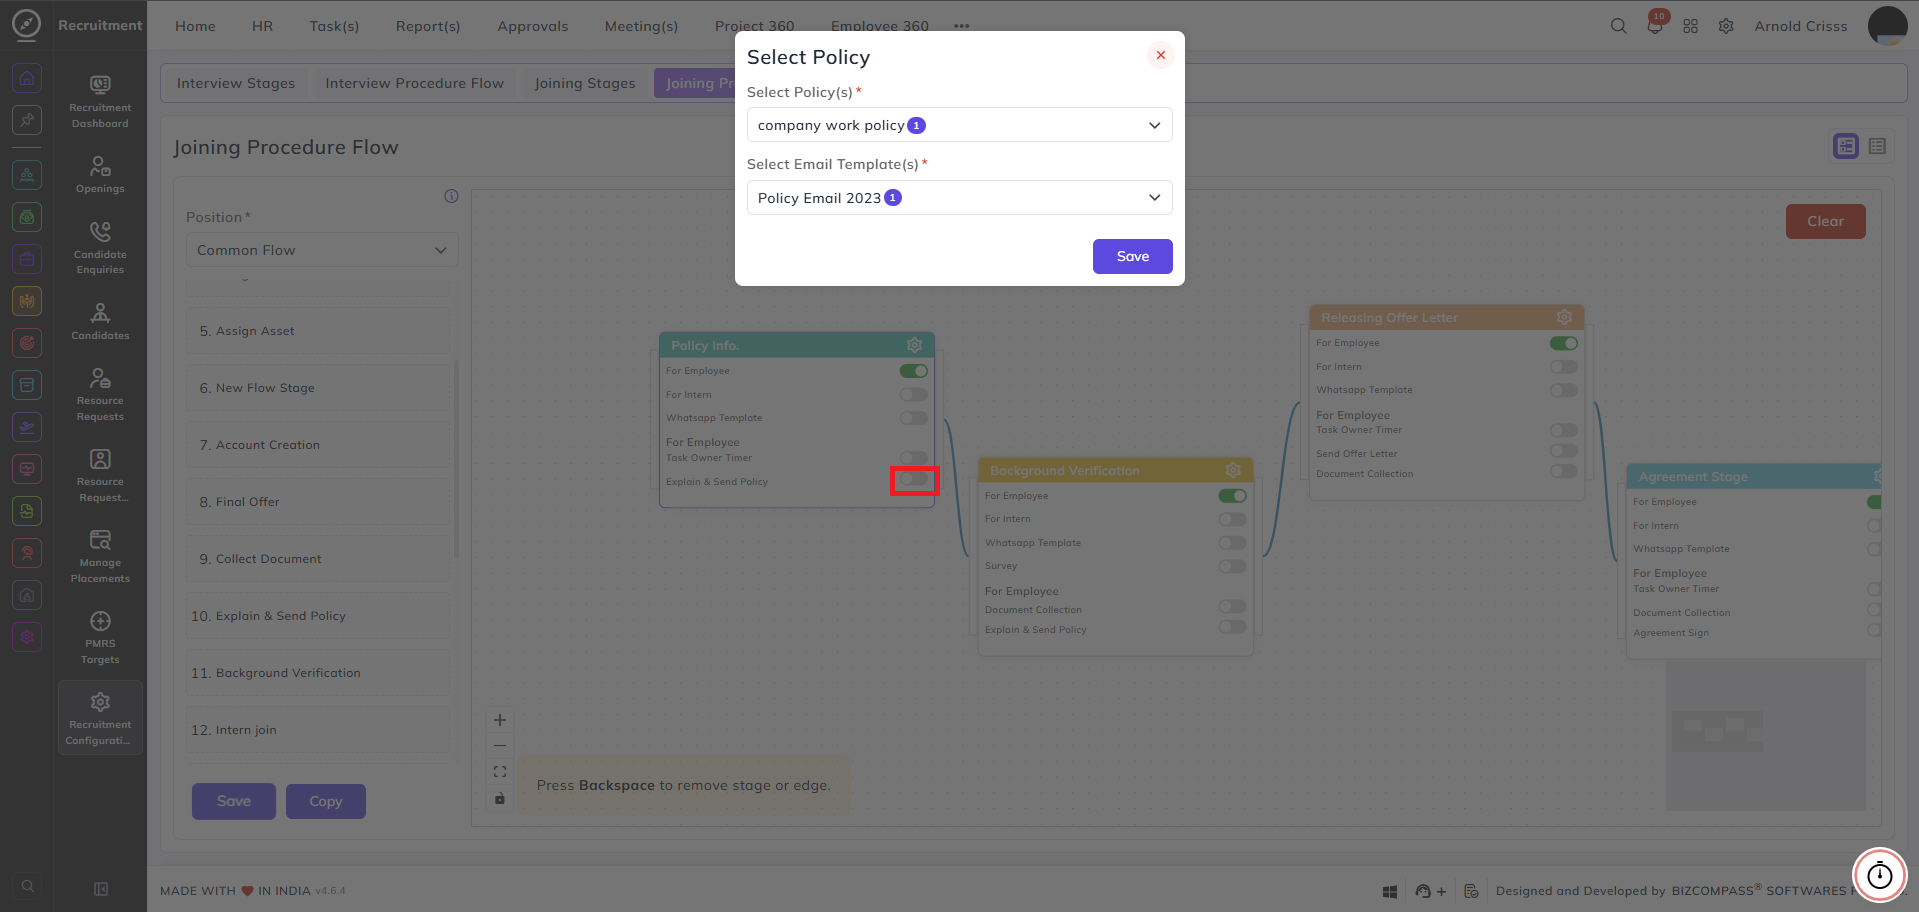
Task: Open the Approvals menu
Action: coord(532,26)
